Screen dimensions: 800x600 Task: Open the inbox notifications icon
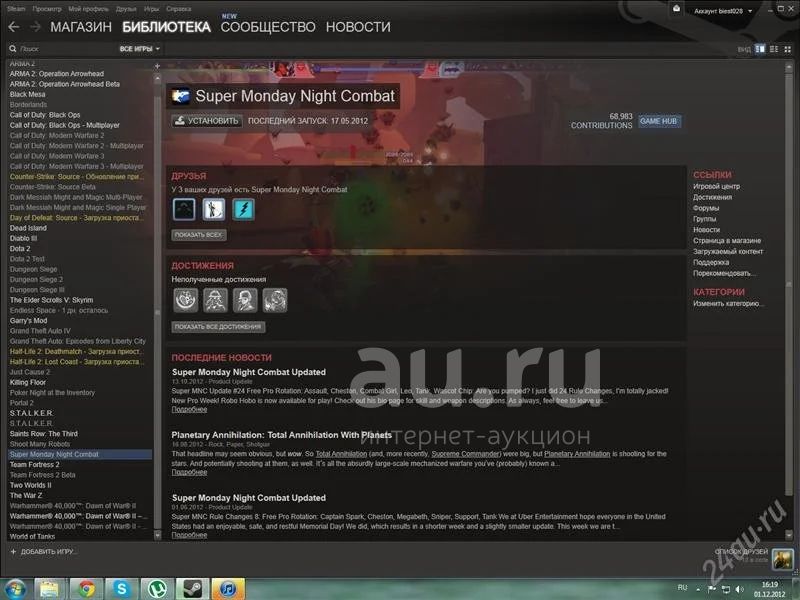coord(676,9)
